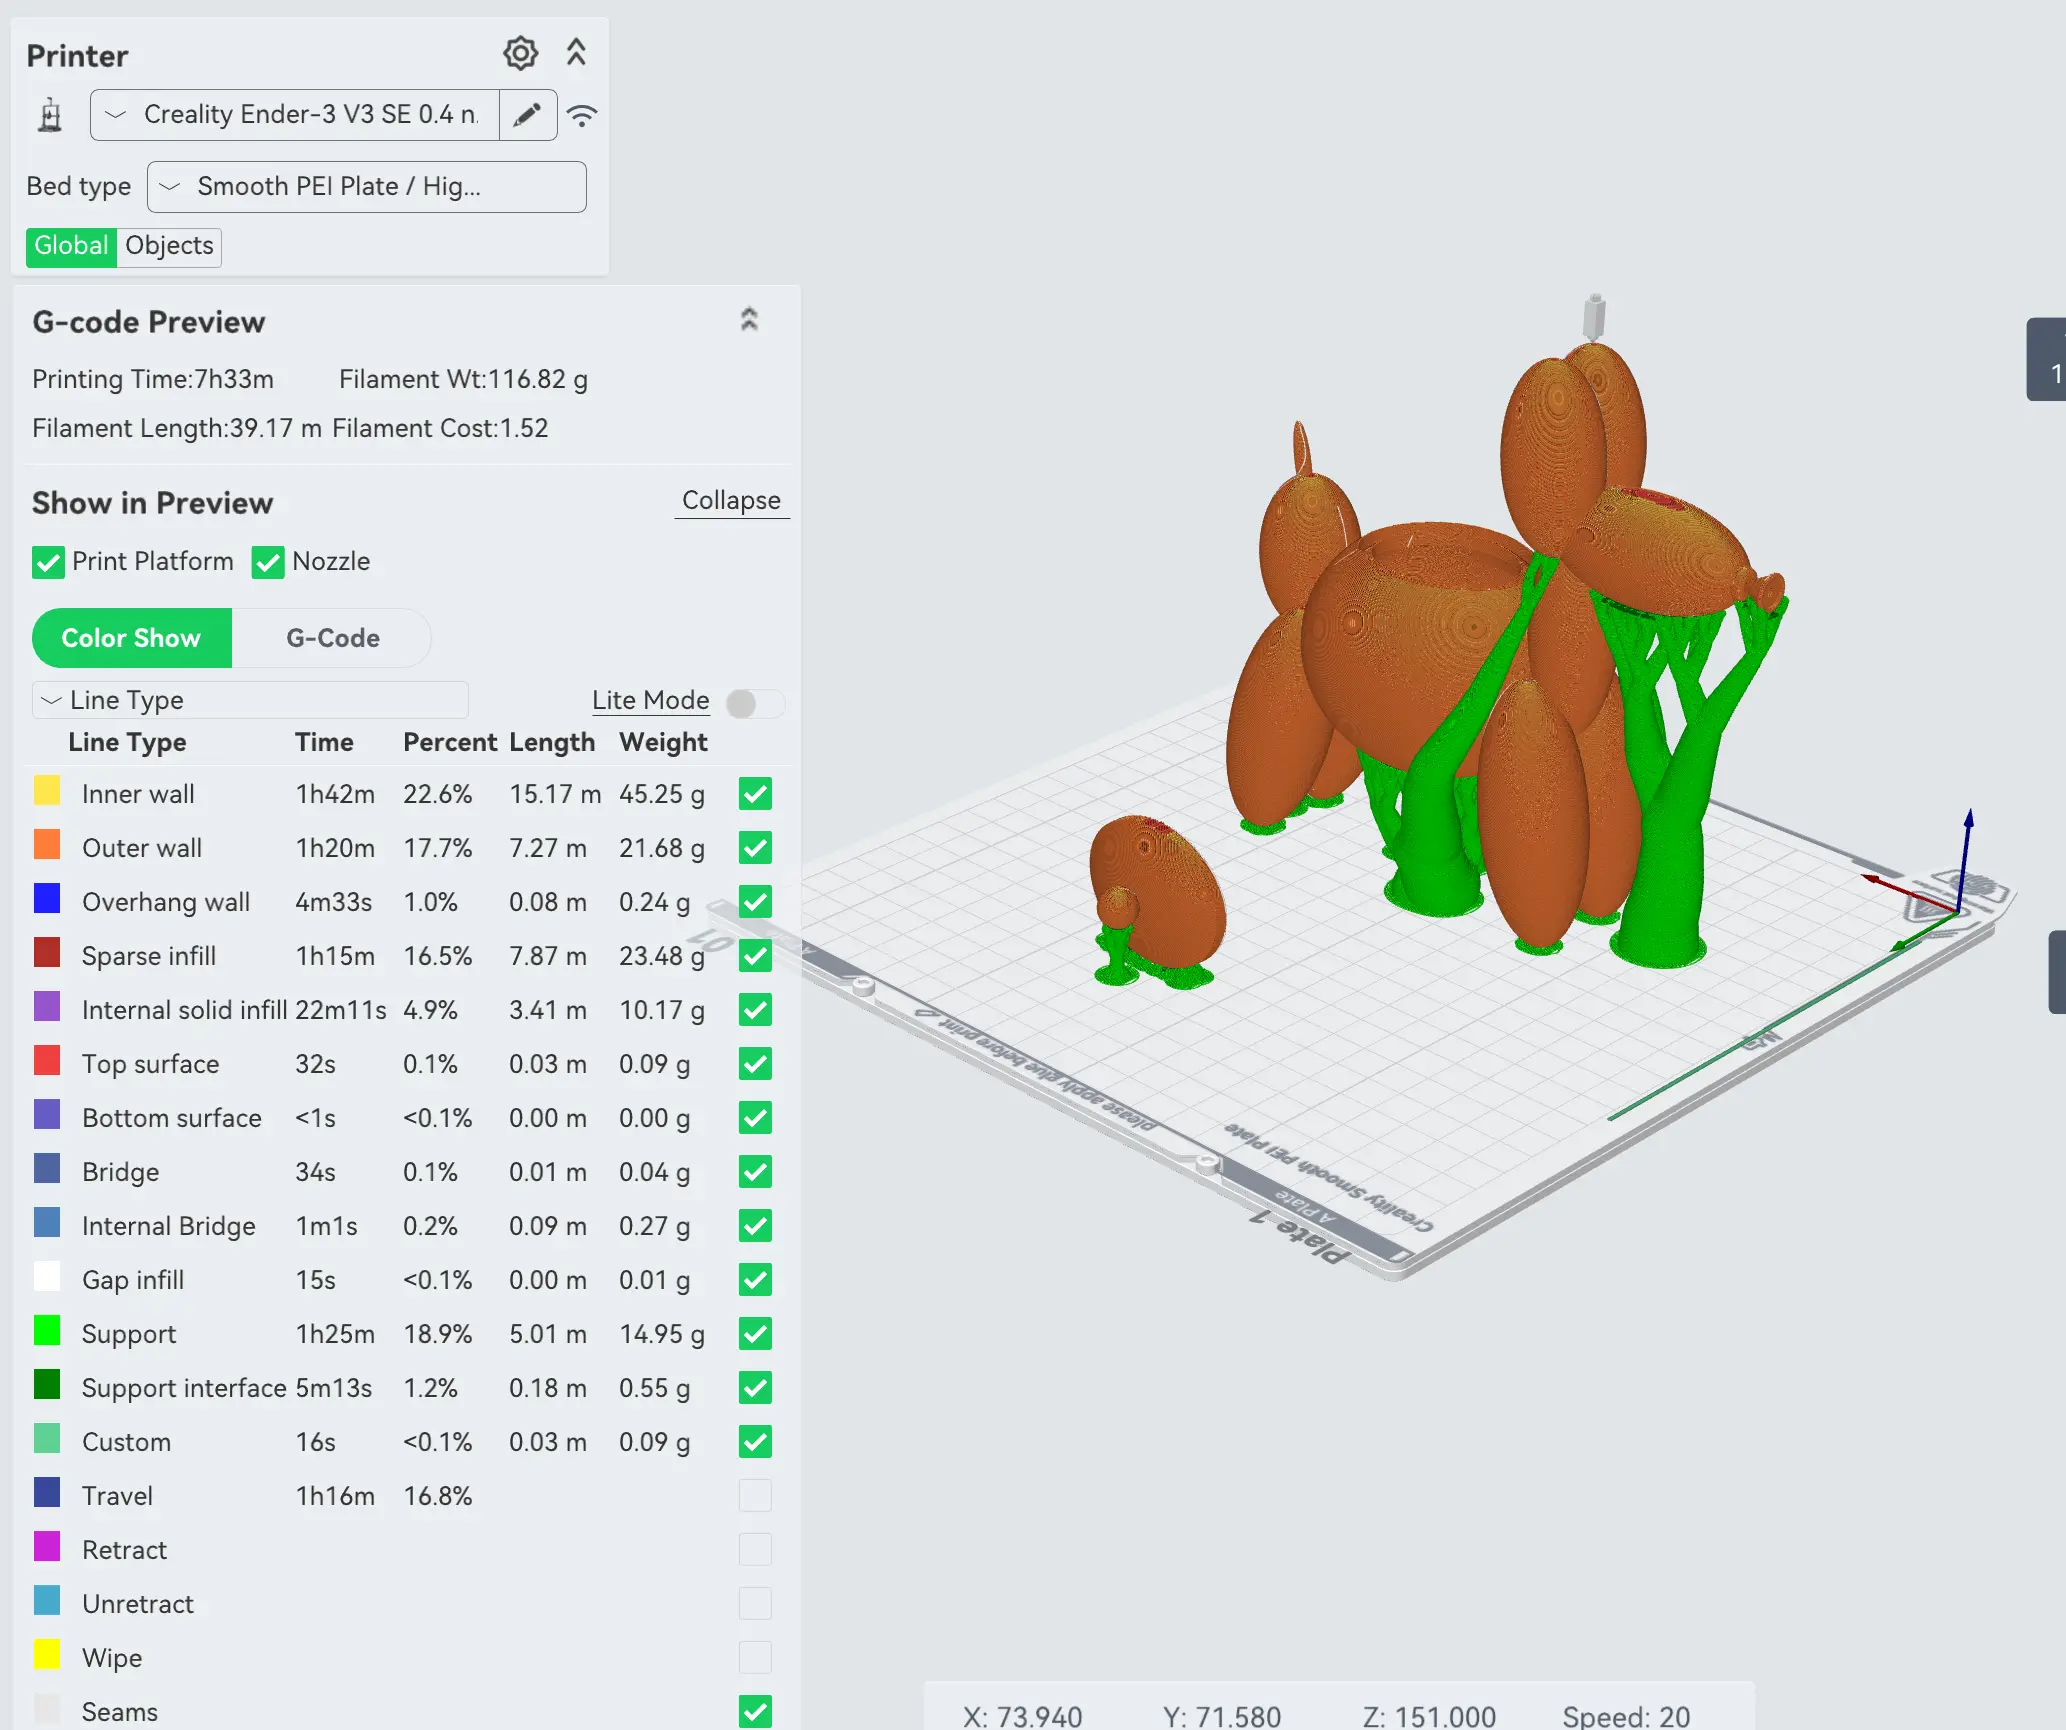Uncheck Seams visibility checkbox
The height and width of the screenshot is (1730, 2066).
coord(755,1712)
